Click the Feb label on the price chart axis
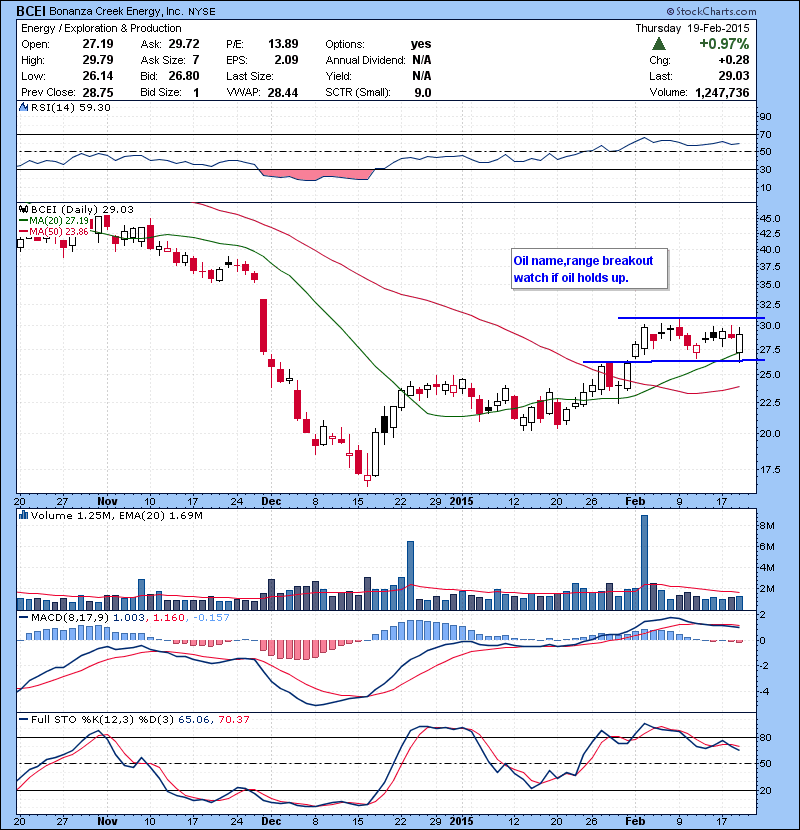The width and height of the screenshot is (800, 830). point(635,501)
